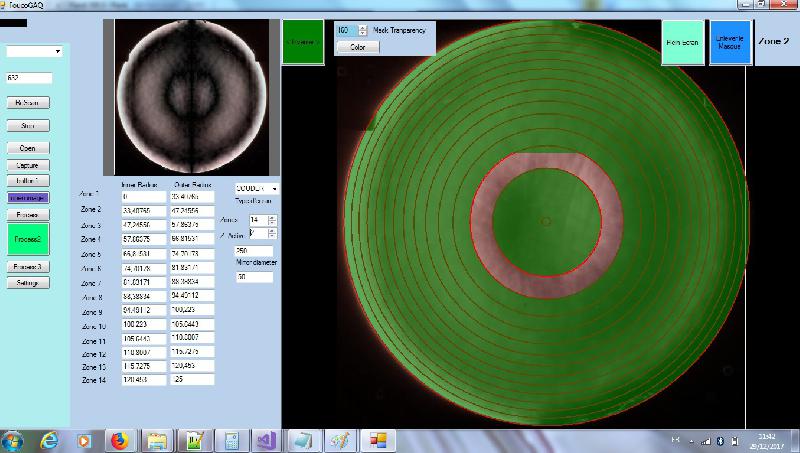The height and width of the screenshot is (453, 800).
Task: Click the Zone 8 outer radius field
Action: [192, 295]
